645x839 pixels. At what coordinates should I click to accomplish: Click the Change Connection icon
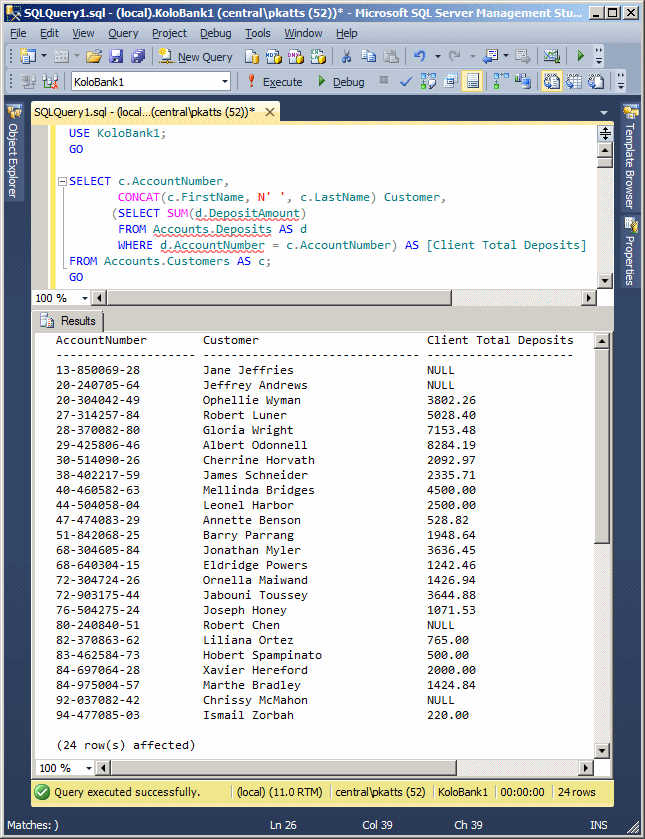pos(50,81)
